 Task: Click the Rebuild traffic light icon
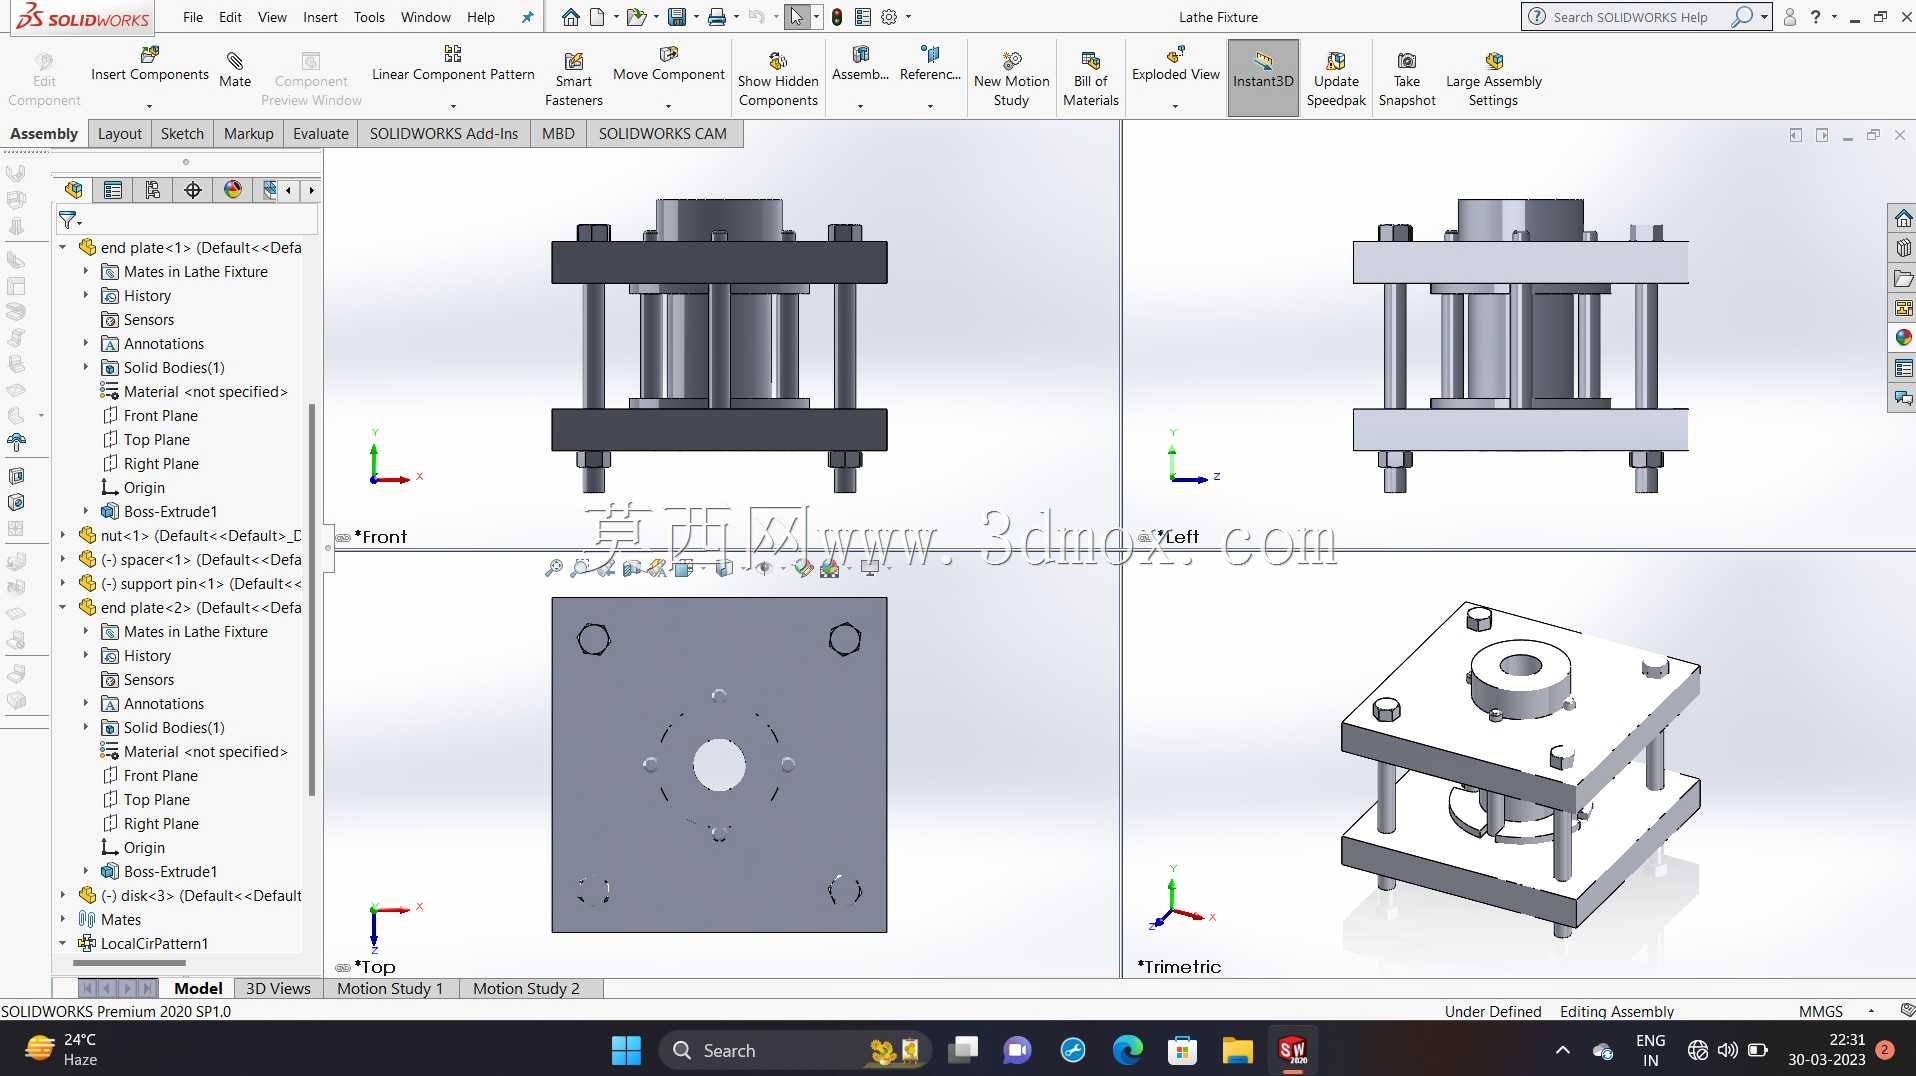tap(837, 17)
